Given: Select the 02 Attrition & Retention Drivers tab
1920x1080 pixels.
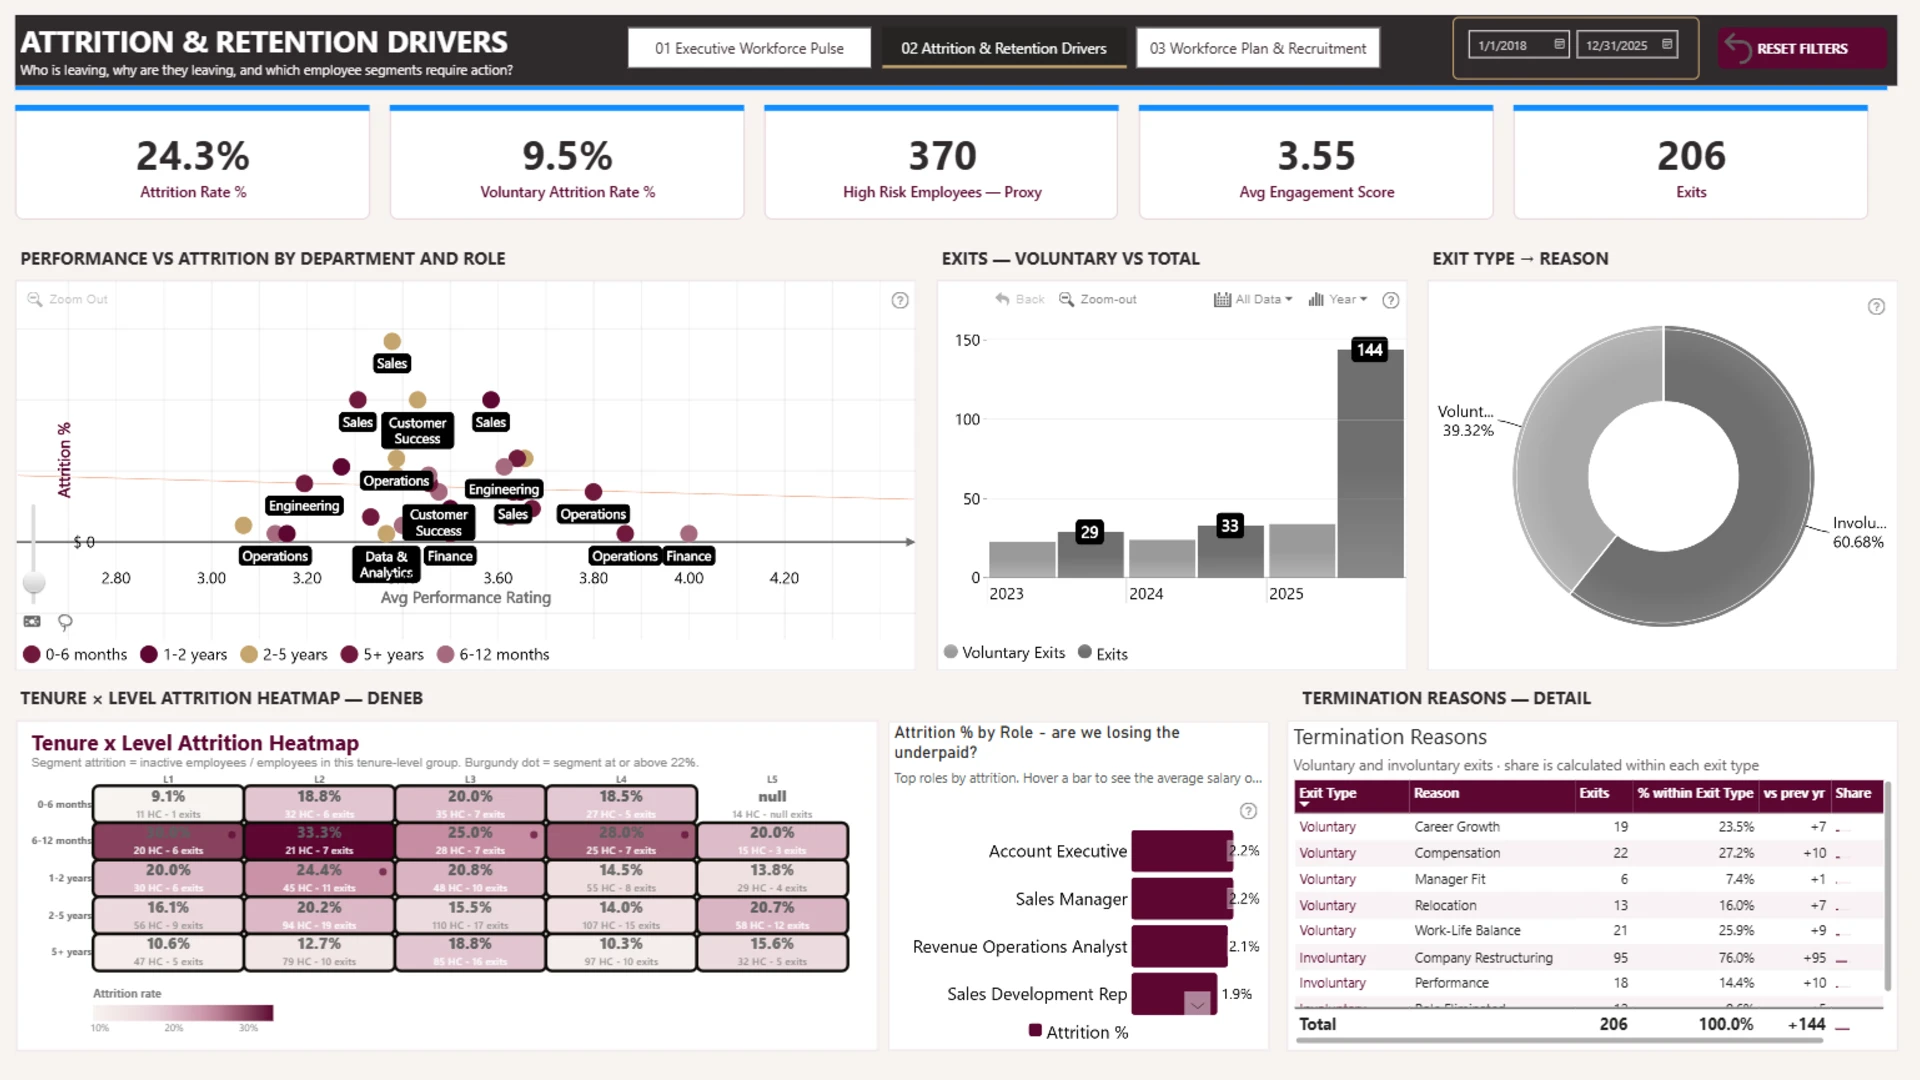Looking at the screenshot, I should [x=1004, y=48].
